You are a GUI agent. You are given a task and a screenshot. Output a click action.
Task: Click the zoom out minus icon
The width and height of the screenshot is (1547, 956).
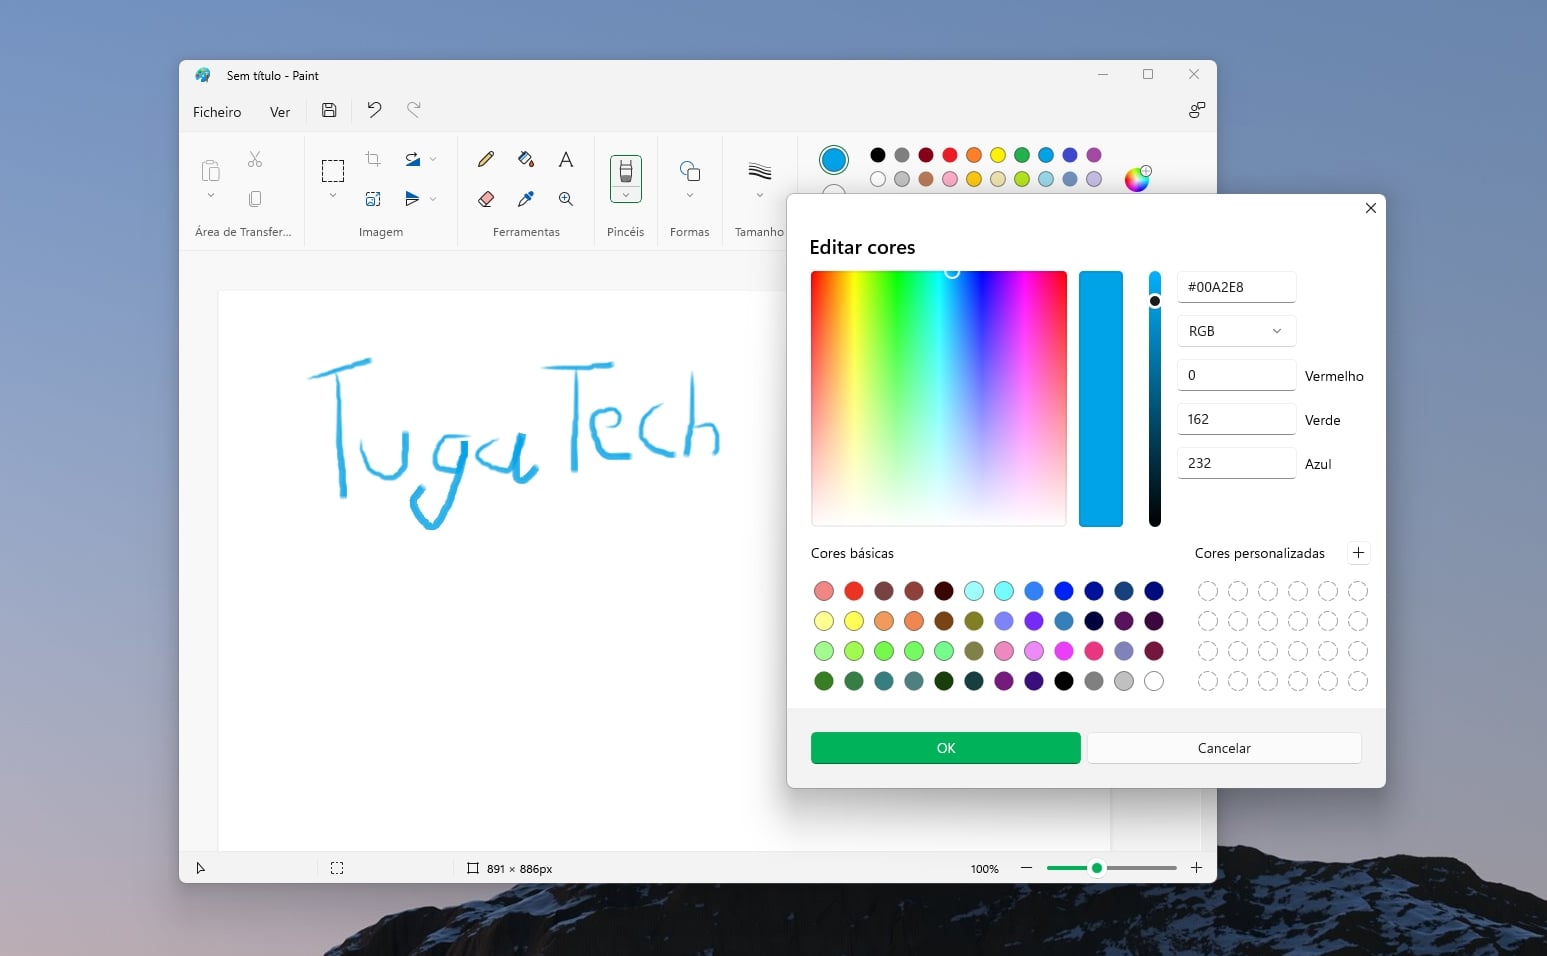tap(1026, 868)
